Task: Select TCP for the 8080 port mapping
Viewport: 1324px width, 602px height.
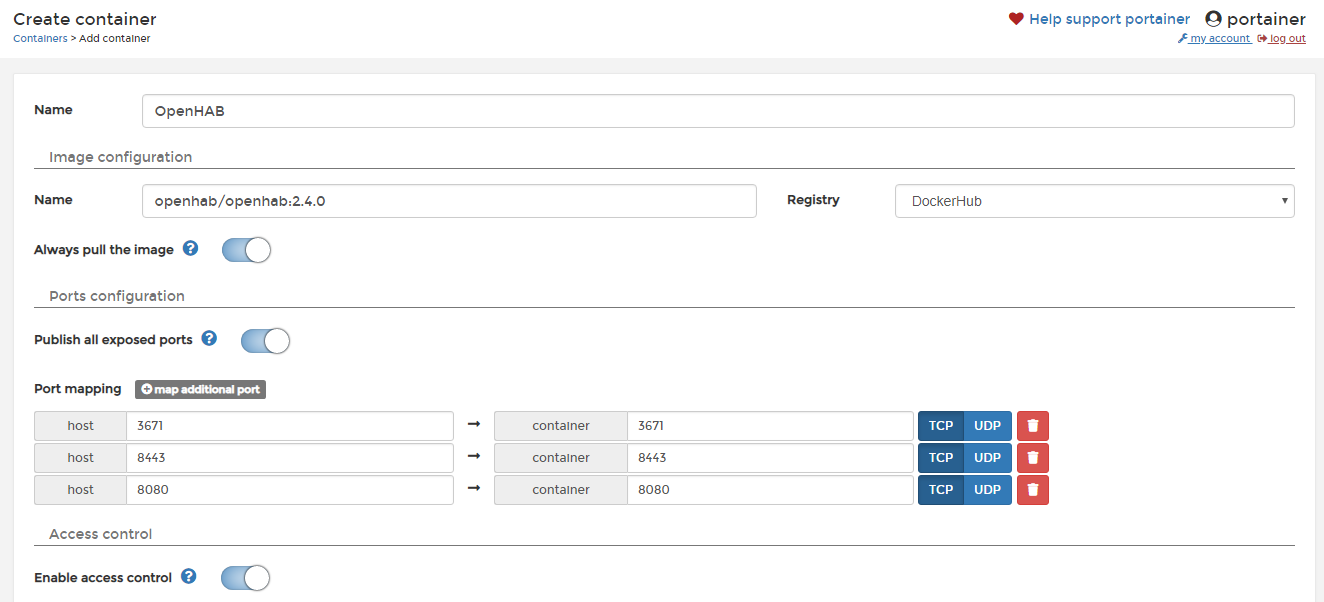Action: (x=941, y=490)
